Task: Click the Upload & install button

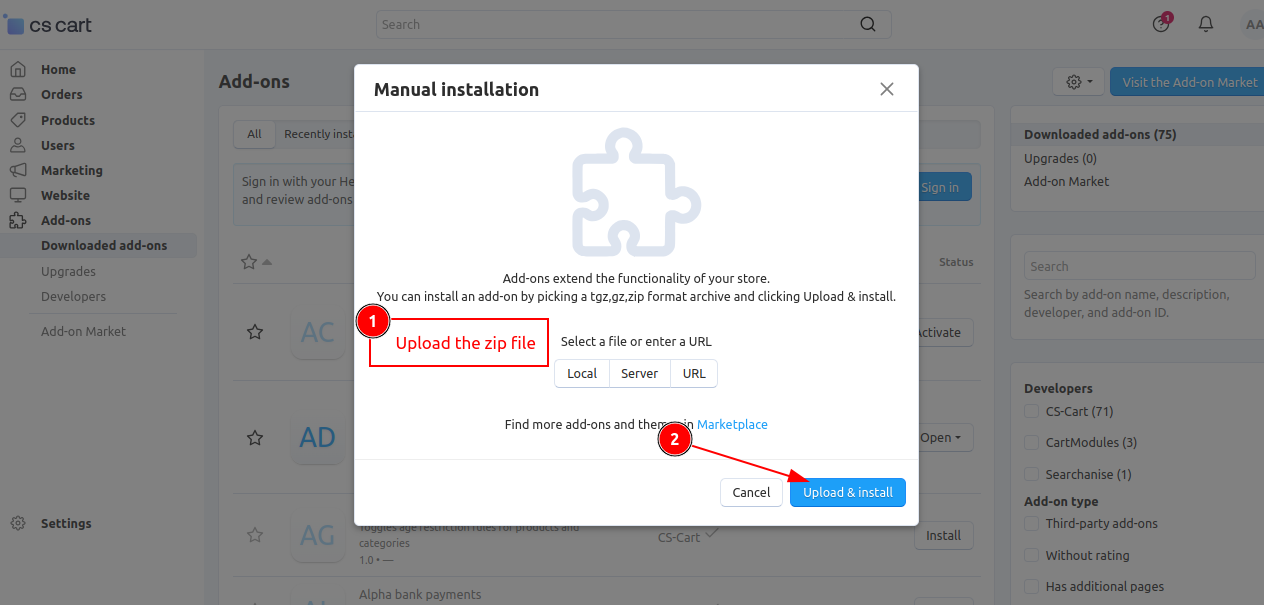Action: pos(847,492)
